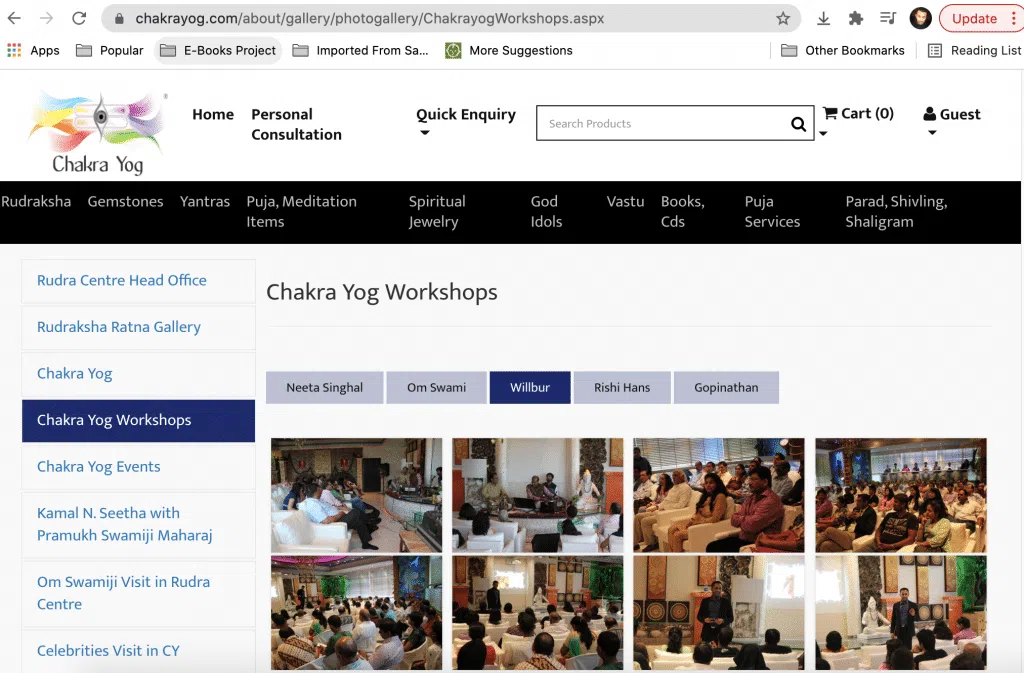
Task: Open the Guest account link
Action: pyautogui.click(x=952, y=114)
